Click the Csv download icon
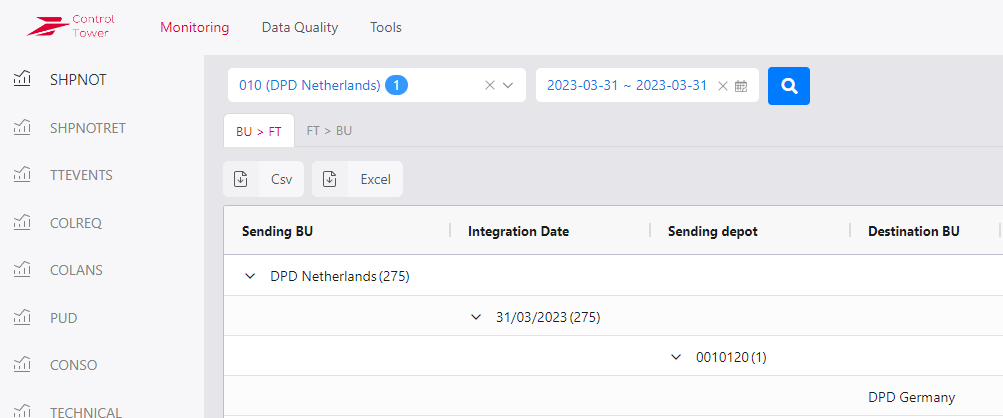The height and width of the screenshot is (418, 1003). click(241, 180)
